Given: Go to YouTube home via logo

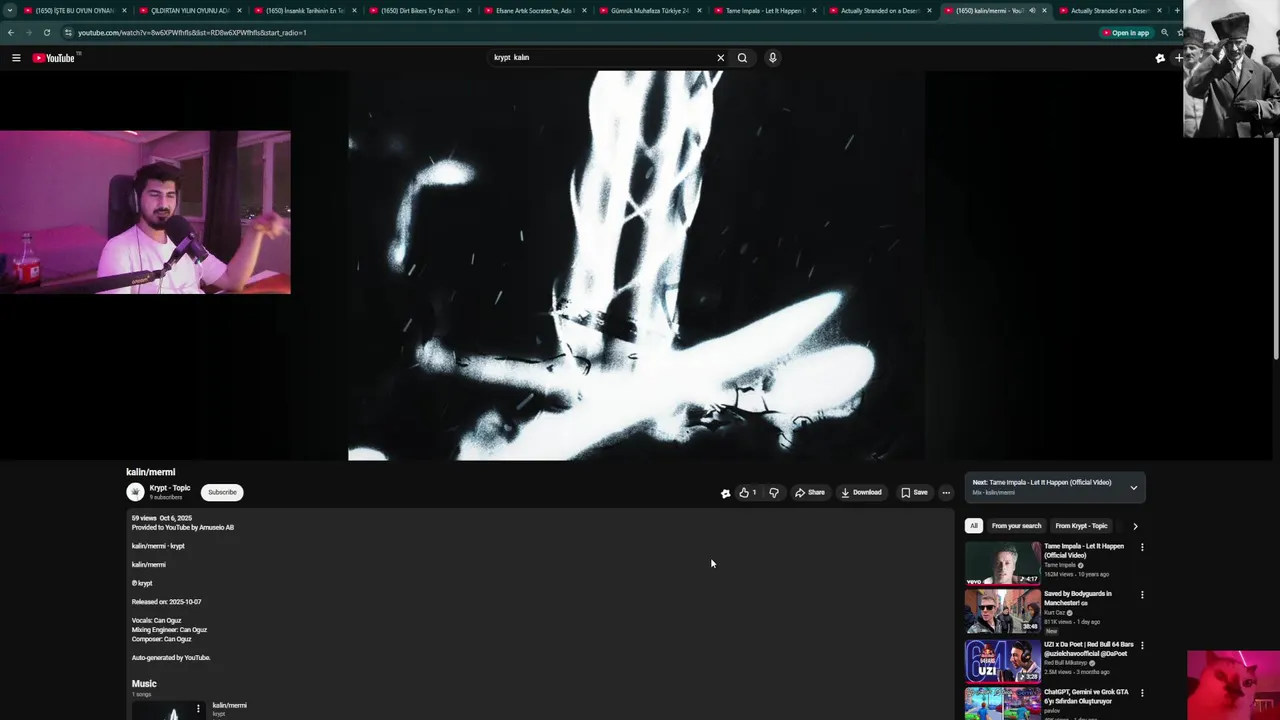Looking at the screenshot, I should coord(54,58).
